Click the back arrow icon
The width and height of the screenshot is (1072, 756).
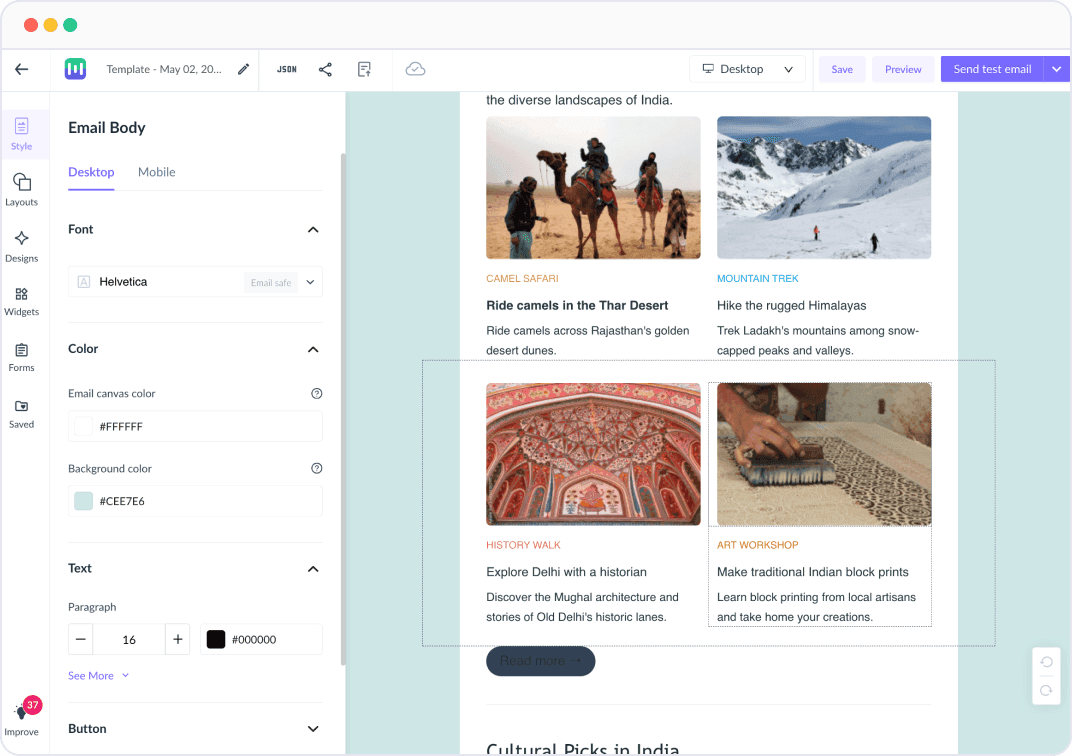pos(22,69)
